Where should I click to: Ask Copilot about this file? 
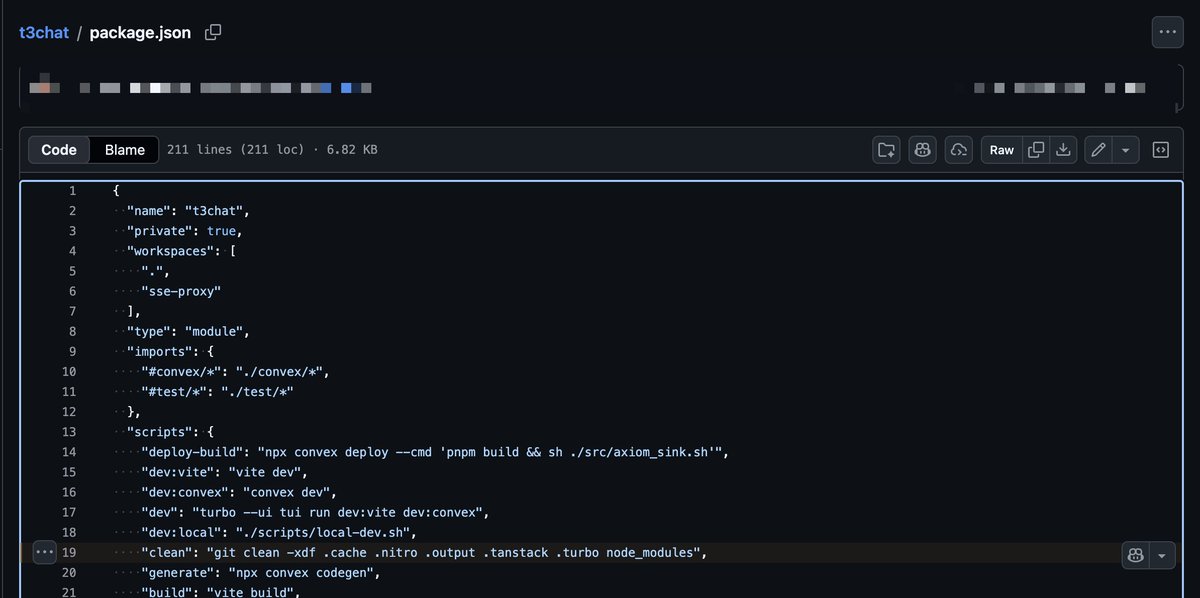(922, 150)
